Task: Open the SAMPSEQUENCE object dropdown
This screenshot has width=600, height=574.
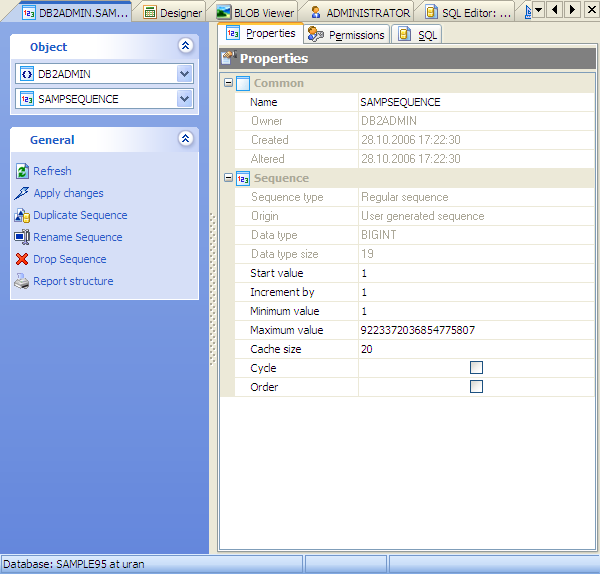Action: tap(184, 99)
